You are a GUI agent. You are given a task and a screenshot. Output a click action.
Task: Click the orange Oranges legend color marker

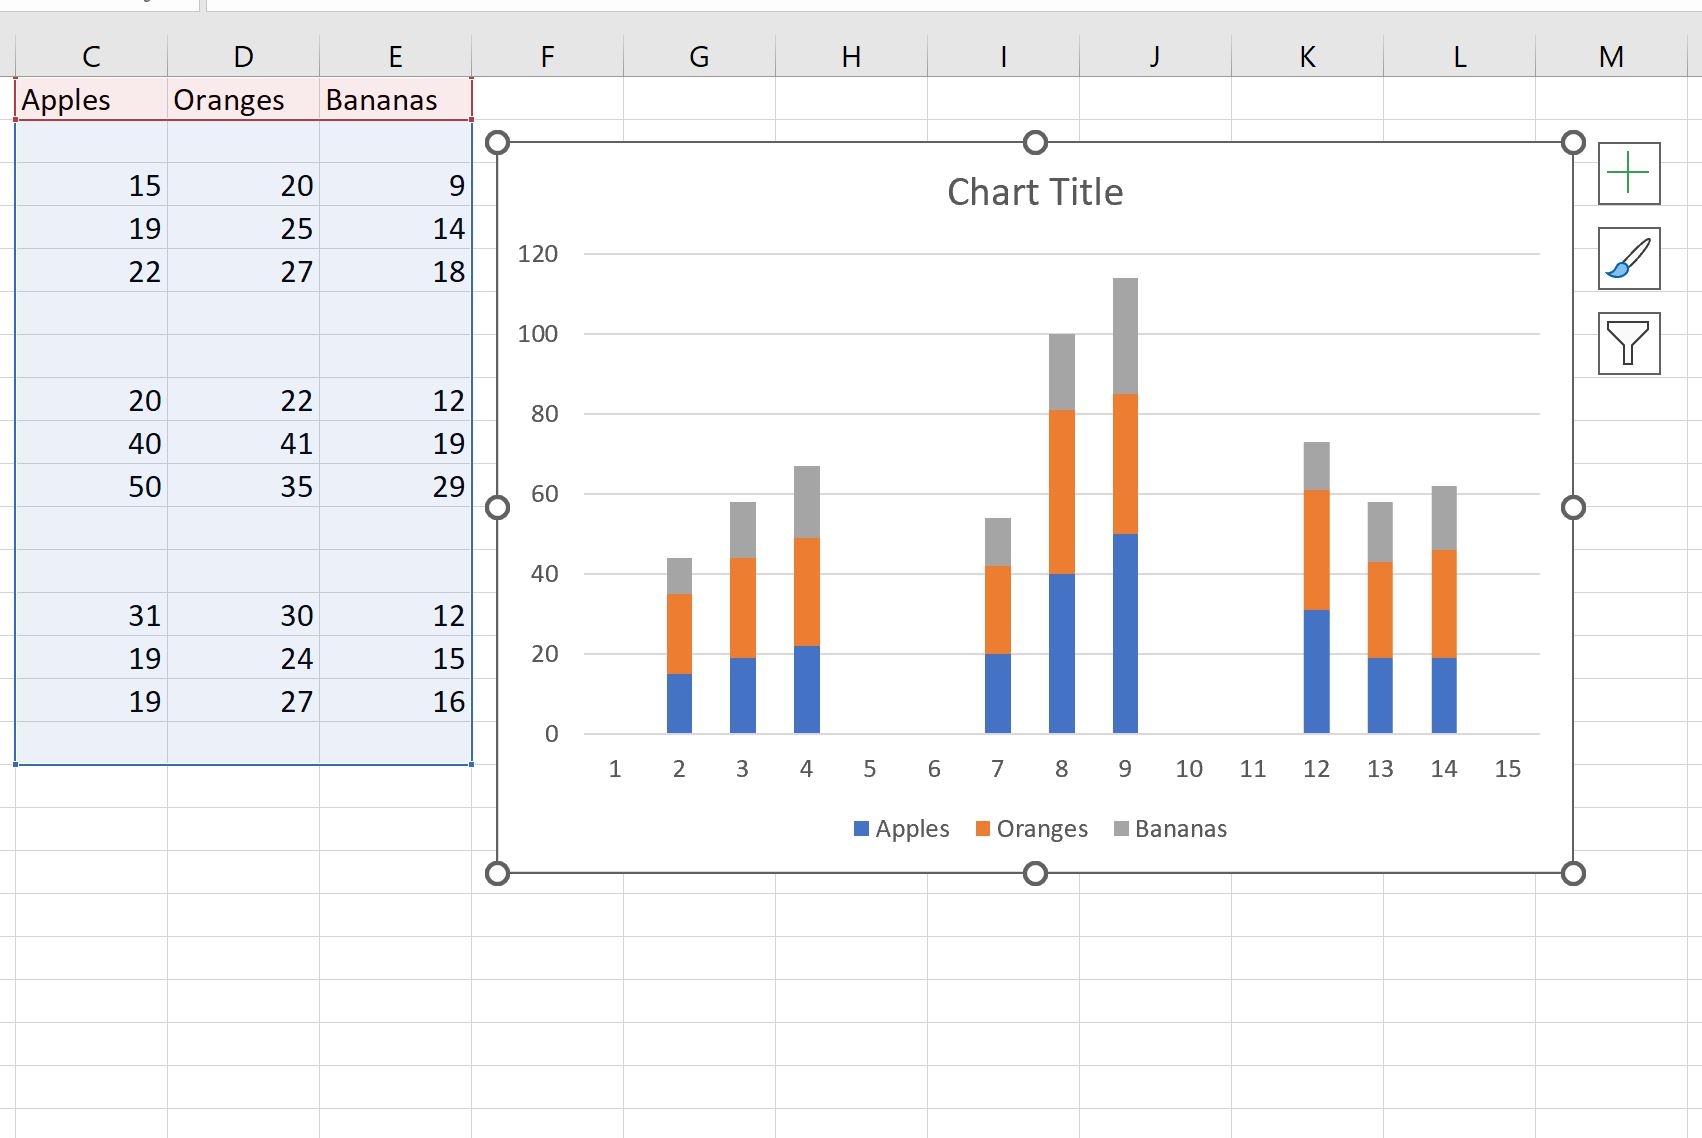tap(983, 828)
